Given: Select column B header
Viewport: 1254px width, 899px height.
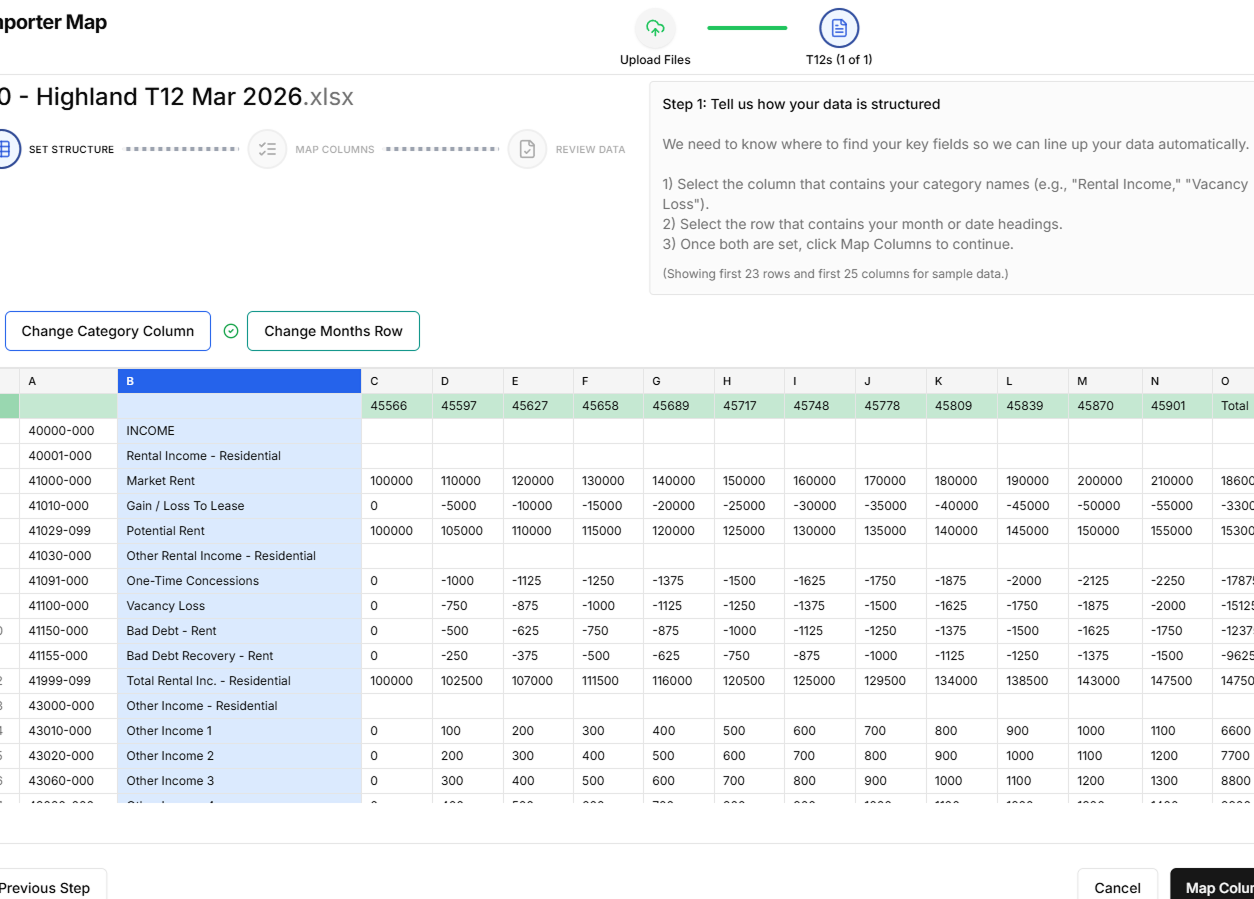Looking at the screenshot, I should [239, 381].
